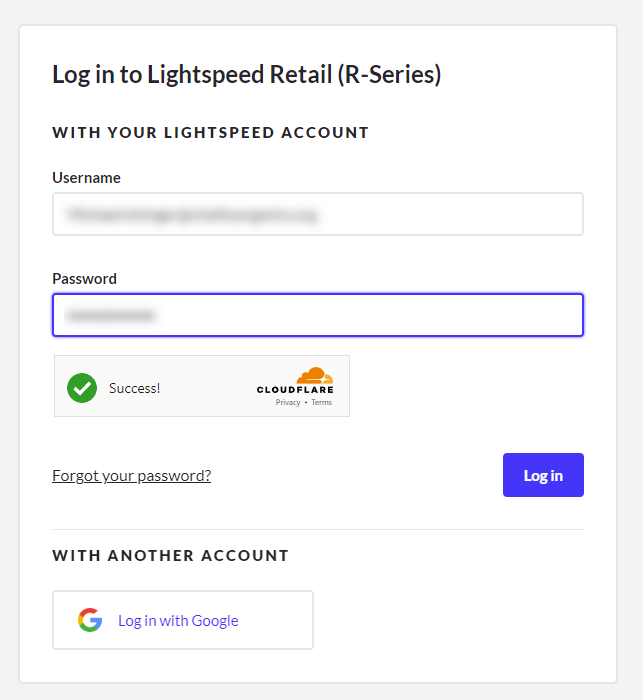
Task: Open the Forgot your password link
Action: (x=132, y=475)
